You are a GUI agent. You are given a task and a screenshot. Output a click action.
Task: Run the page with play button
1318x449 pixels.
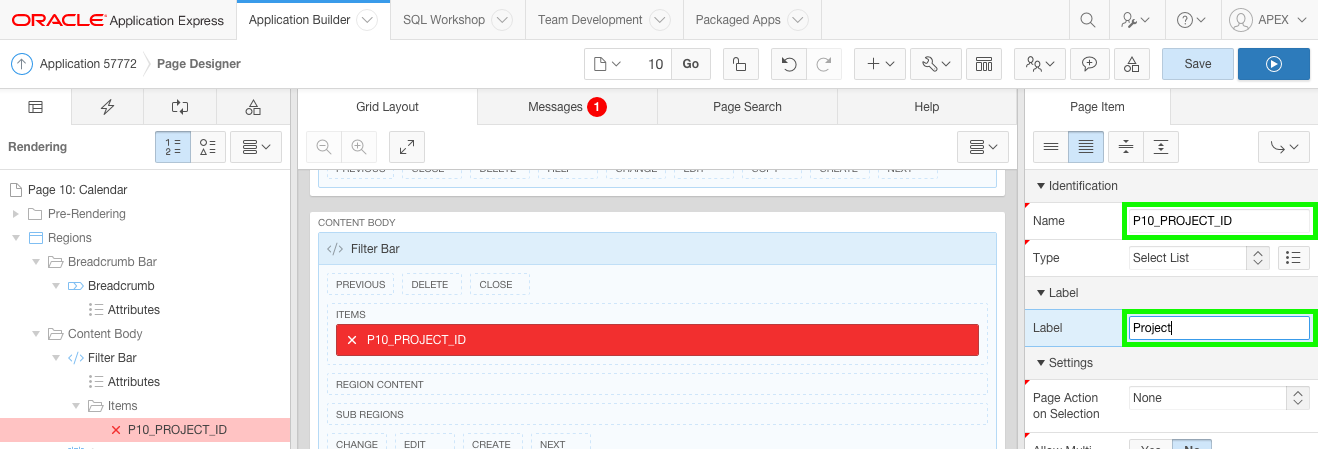(x=1273, y=64)
